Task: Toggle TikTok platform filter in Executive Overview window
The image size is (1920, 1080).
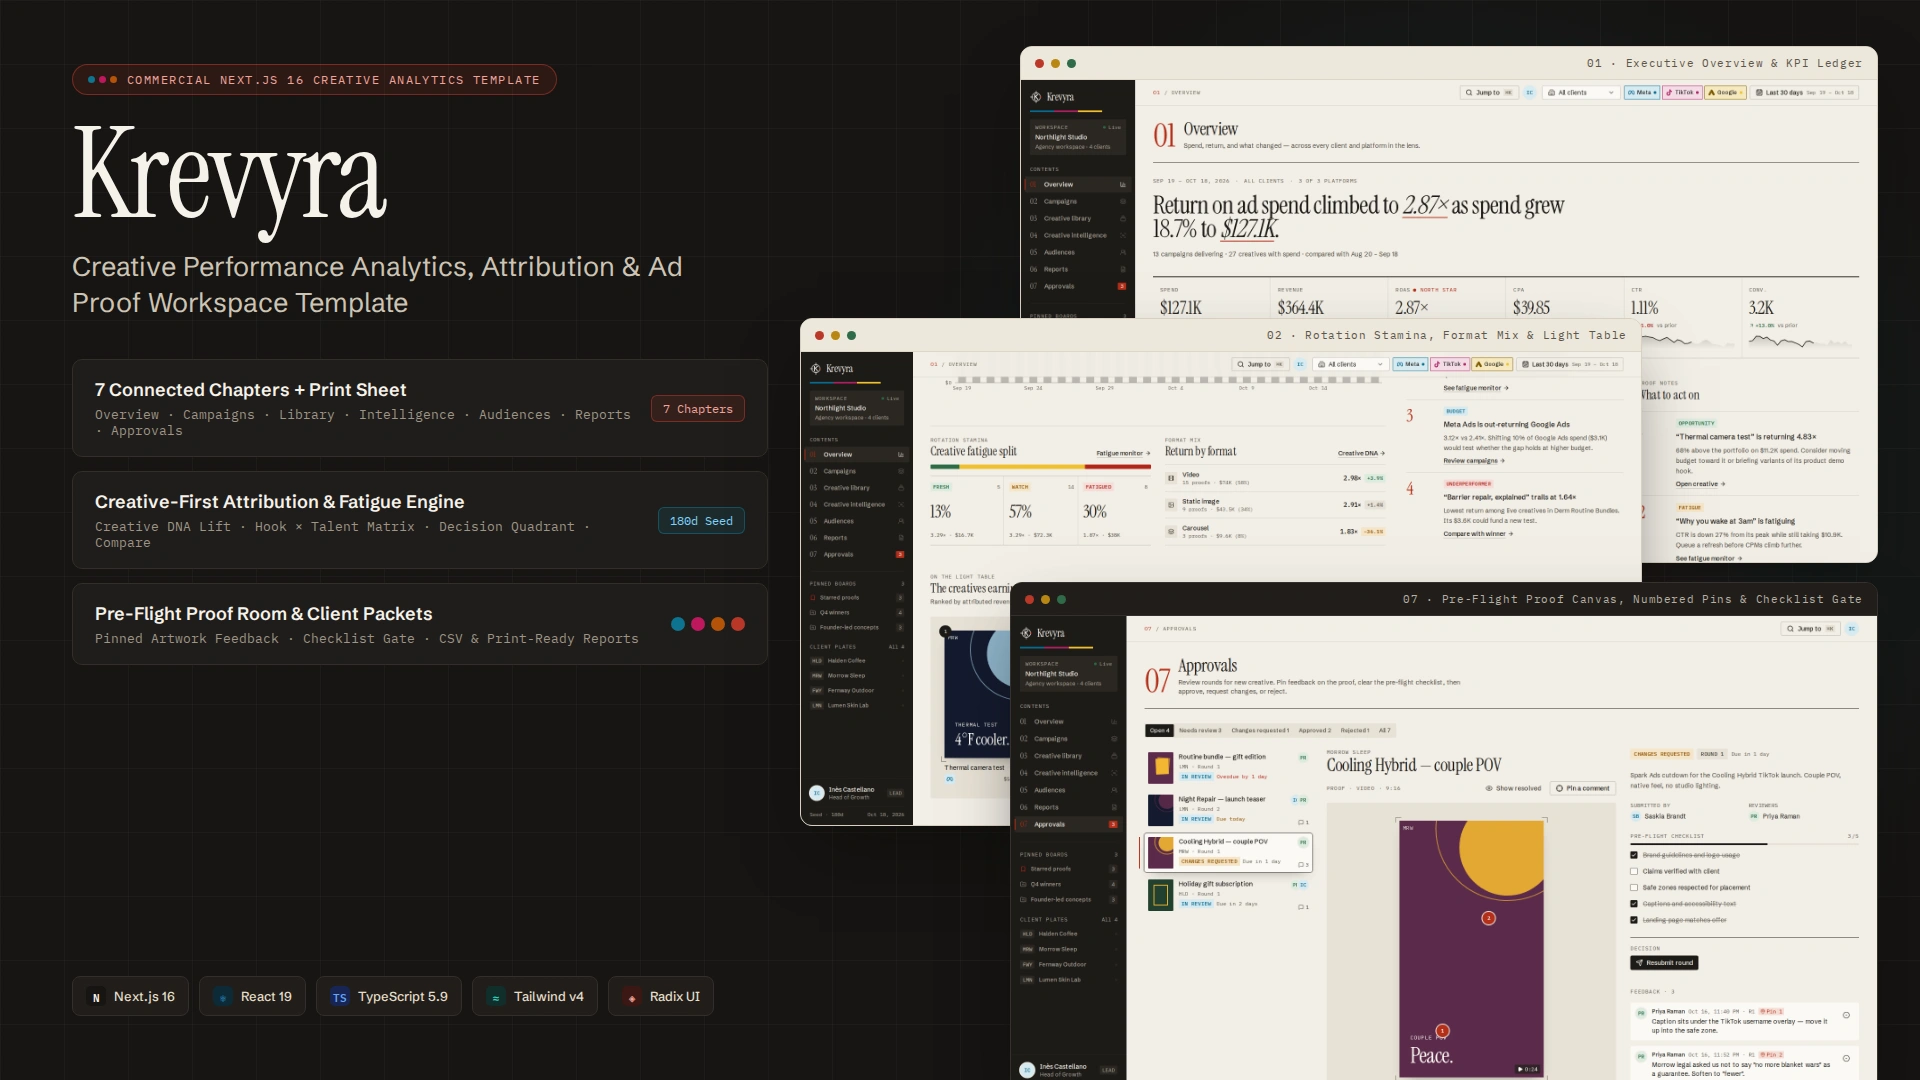Action: tap(1682, 92)
